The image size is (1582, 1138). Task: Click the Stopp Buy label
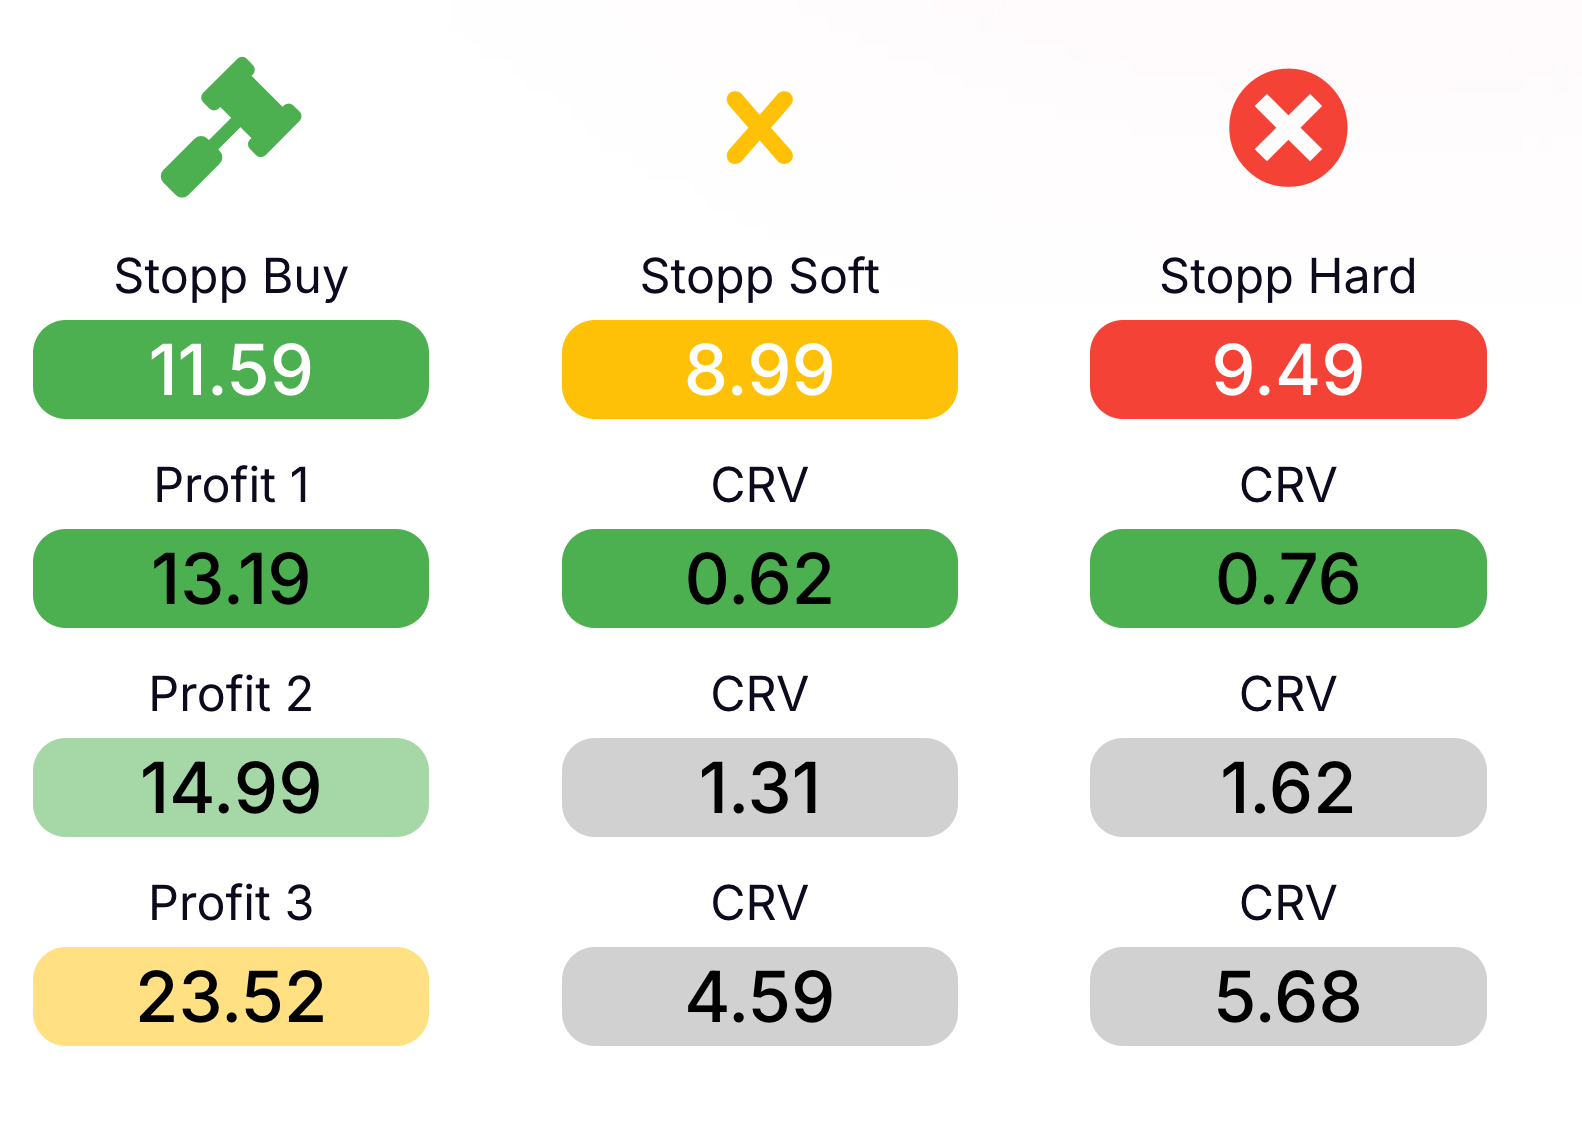(x=231, y=277)
